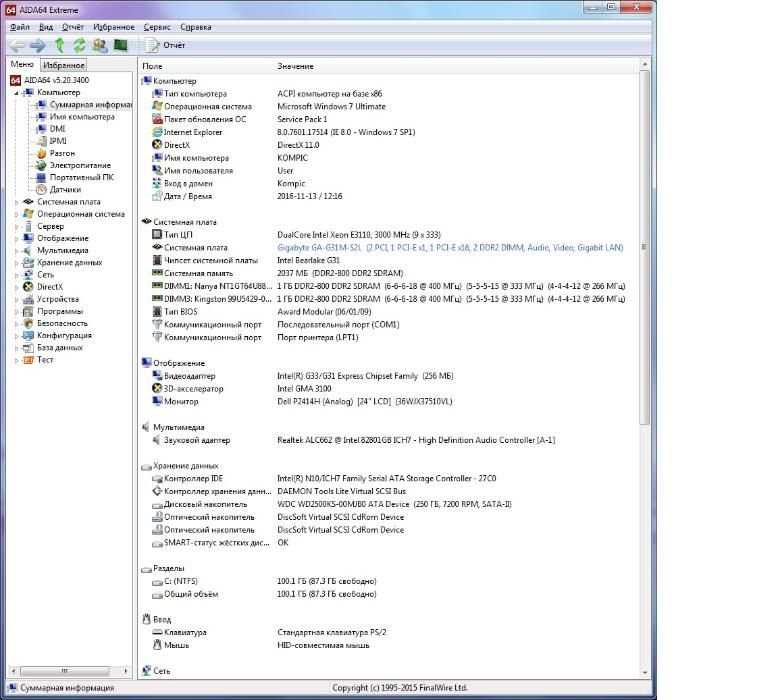This screenshot has width=778, height=700.
Task: Click the Конфигурация tree icon
Action: pyautogui.click(x=28, y=335)
